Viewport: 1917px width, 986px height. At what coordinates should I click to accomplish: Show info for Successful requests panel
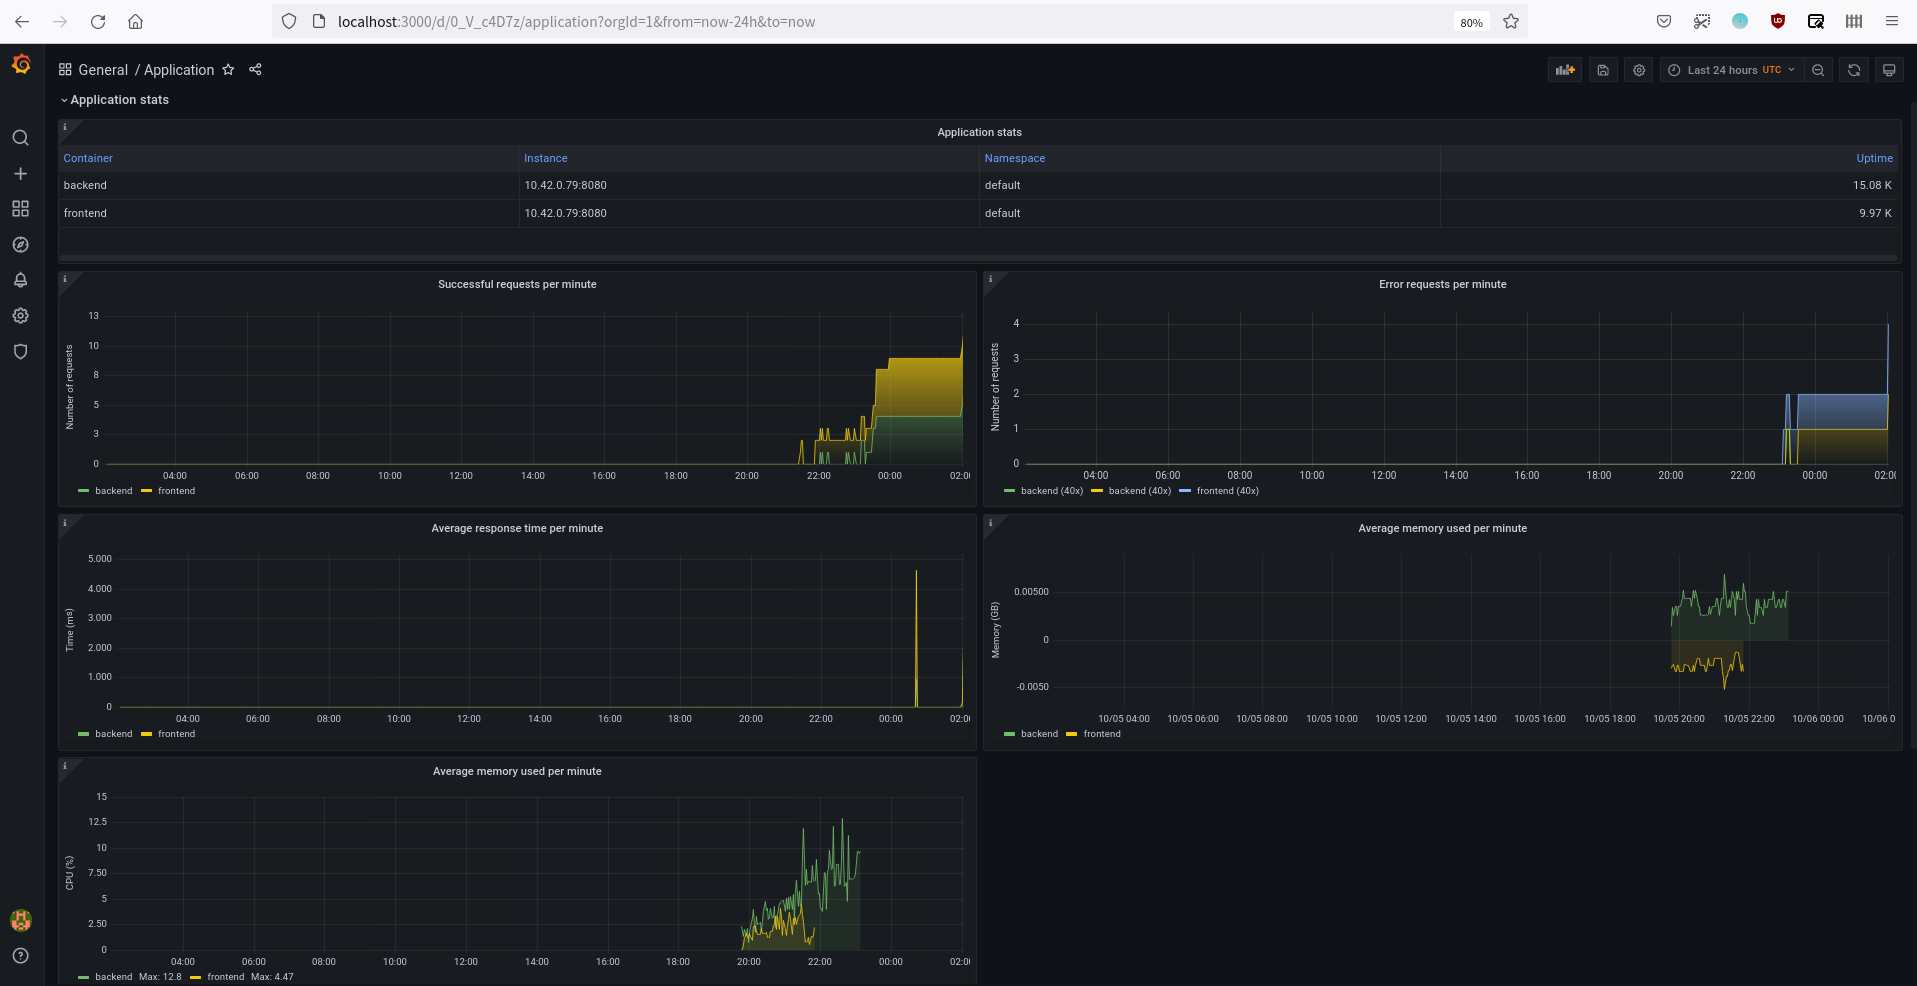(65, 279)
